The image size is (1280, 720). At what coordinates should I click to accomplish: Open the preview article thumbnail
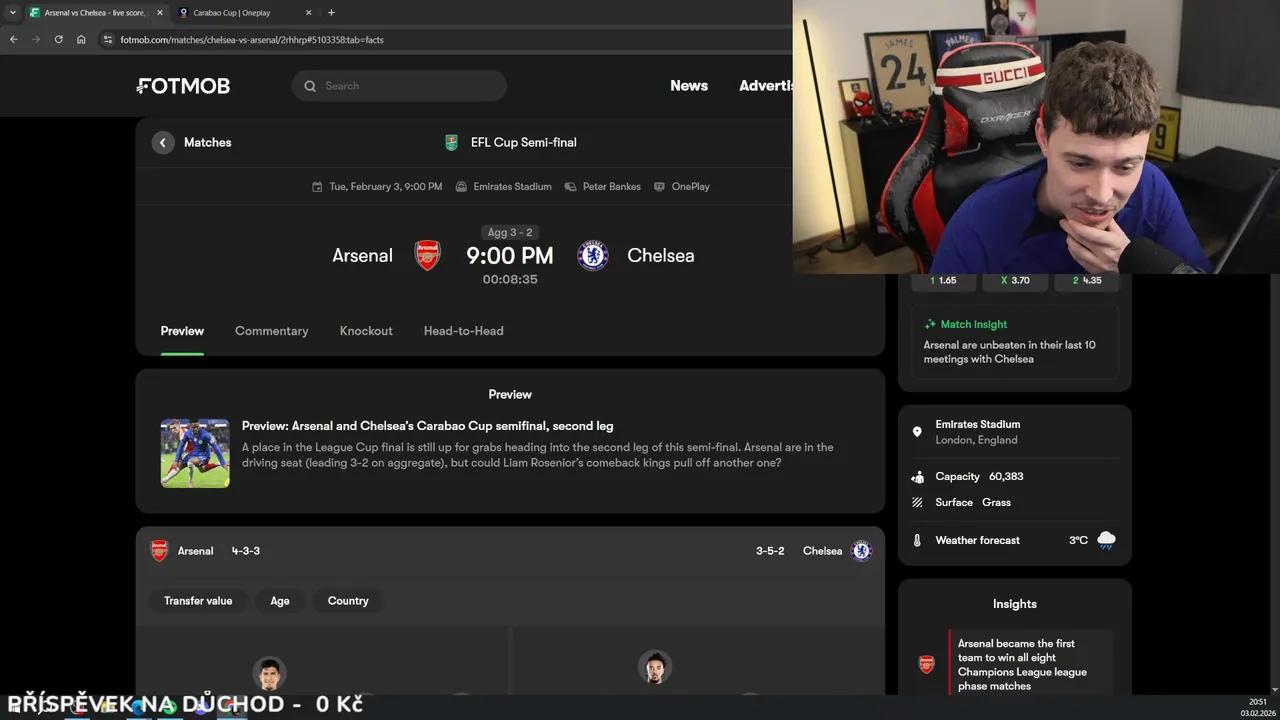(195, 453)
